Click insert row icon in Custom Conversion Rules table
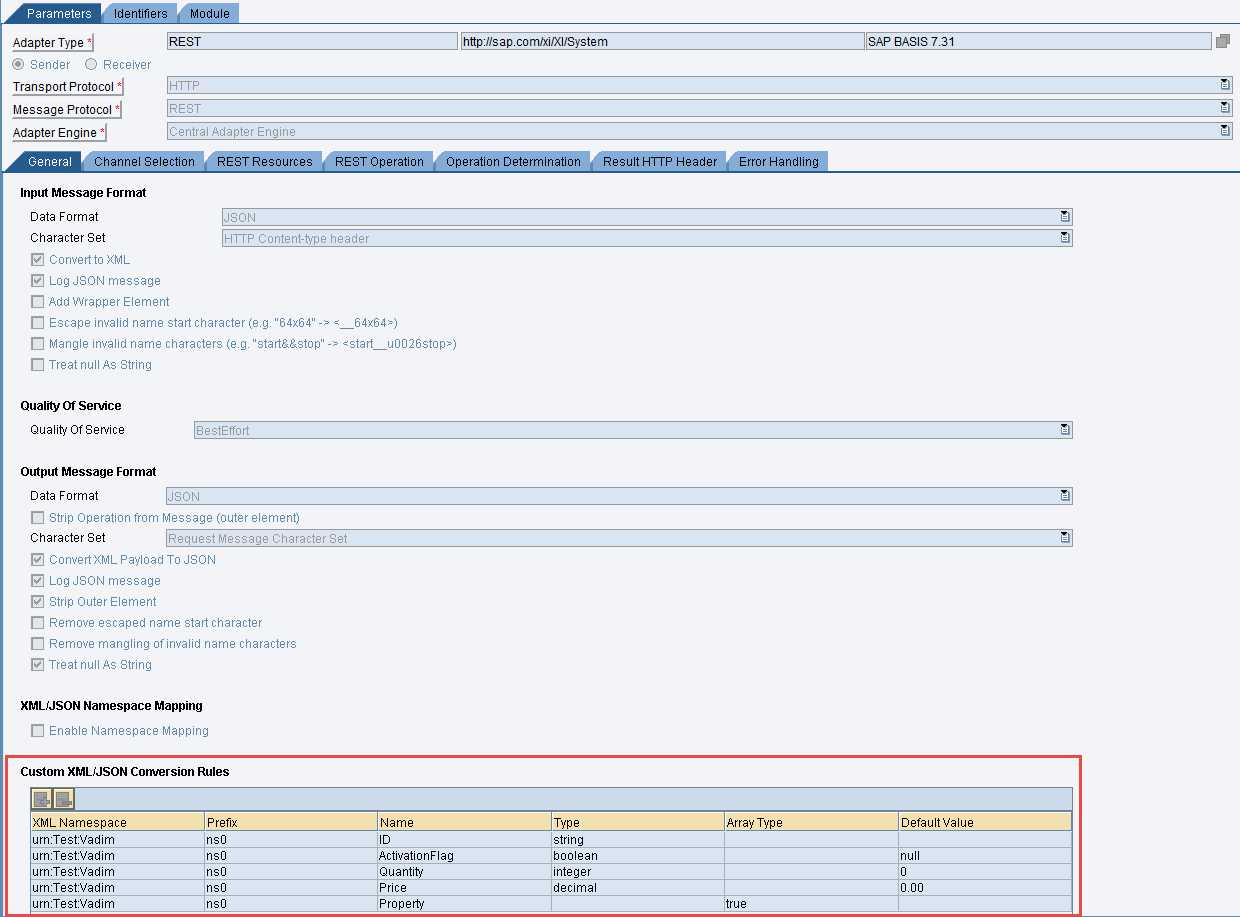Image resolution: width=1240 pixels, height=917 pixels. pyautogui.click(x=41, y=798)
